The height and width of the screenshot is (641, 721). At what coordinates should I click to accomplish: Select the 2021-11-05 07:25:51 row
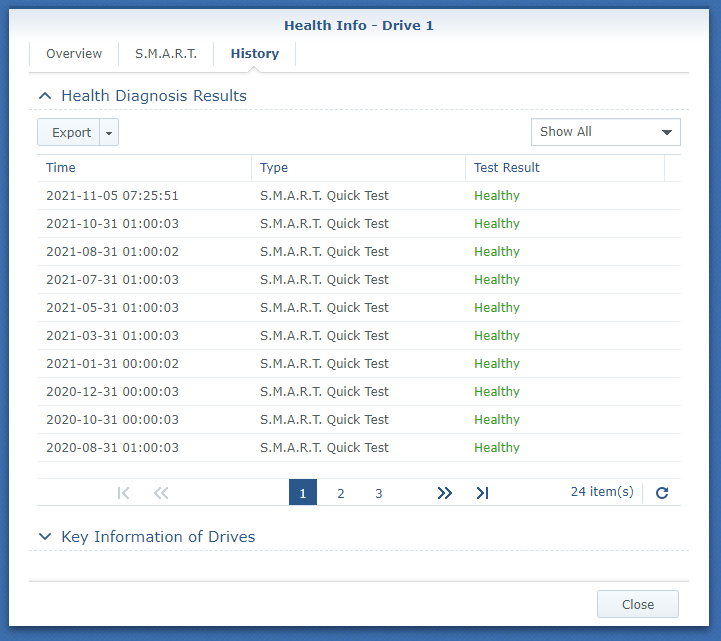(359, 196)
